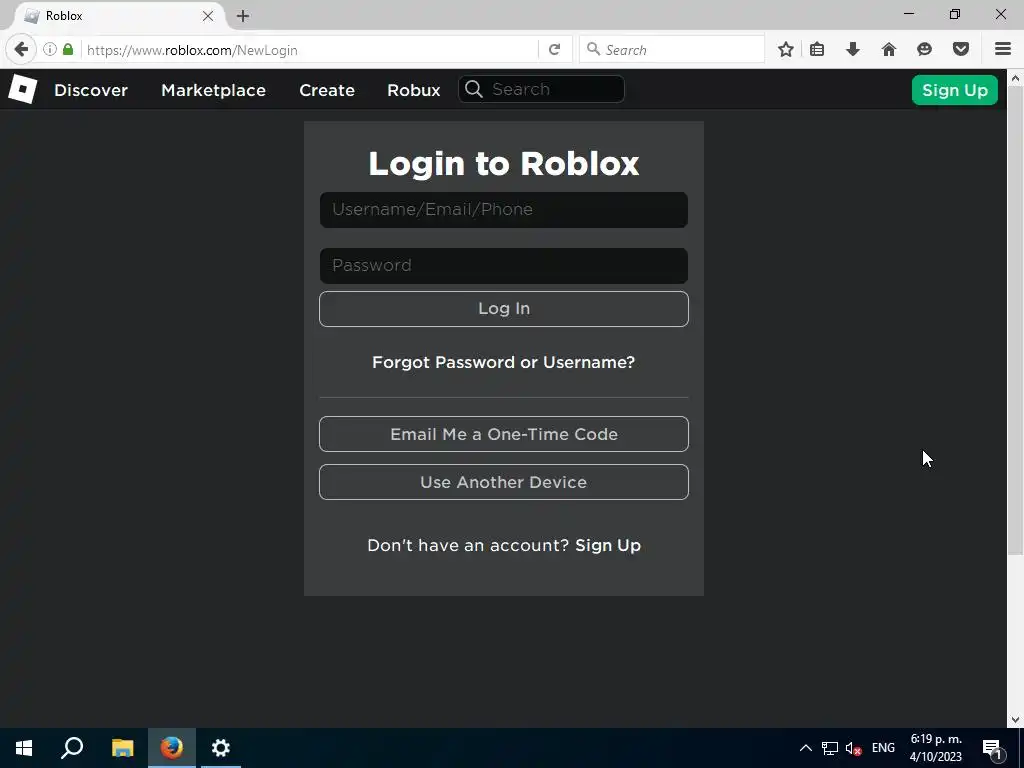Open the Marketplace menu item
Screen dimensions: 1024x768
[x=214, y=90]
